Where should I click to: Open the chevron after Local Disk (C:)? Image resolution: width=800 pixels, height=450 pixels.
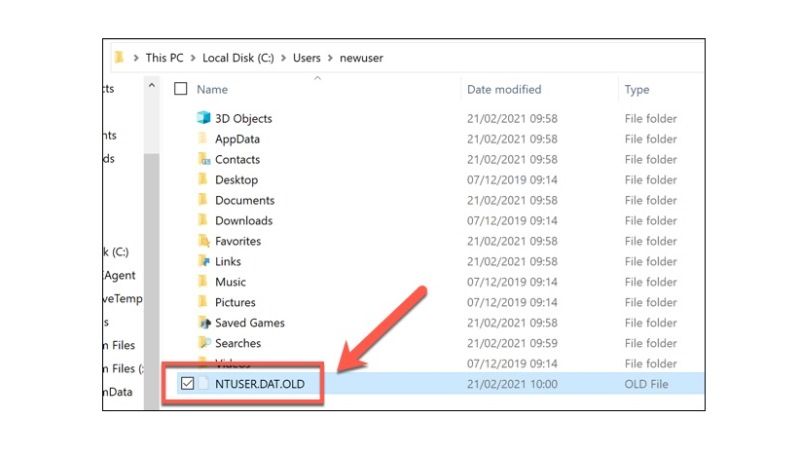(x=284, y=58)
